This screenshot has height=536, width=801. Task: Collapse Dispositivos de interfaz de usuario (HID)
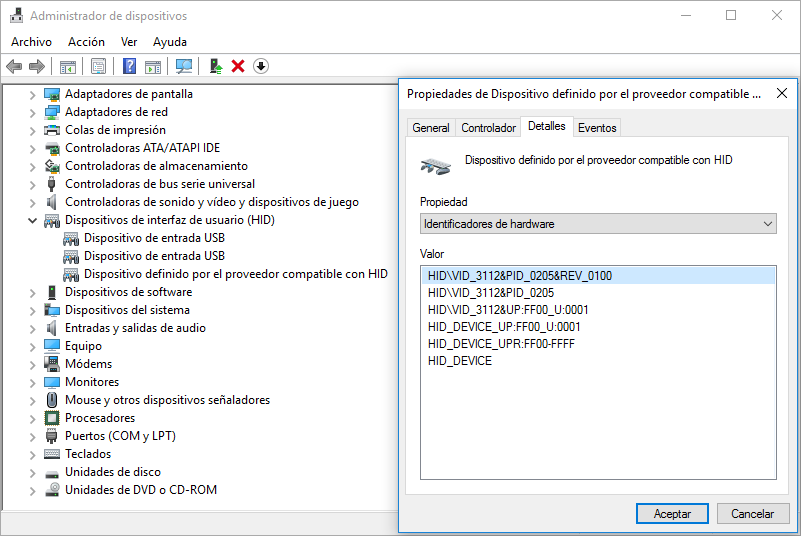coord(32,220)
